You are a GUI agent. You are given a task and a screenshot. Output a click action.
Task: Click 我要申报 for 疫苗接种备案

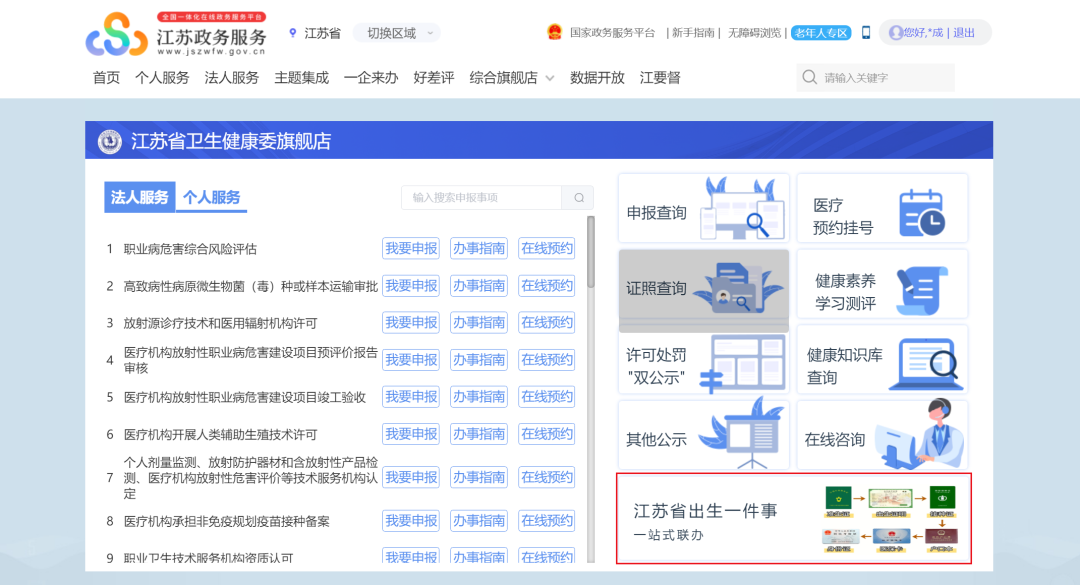pos(411,521)
